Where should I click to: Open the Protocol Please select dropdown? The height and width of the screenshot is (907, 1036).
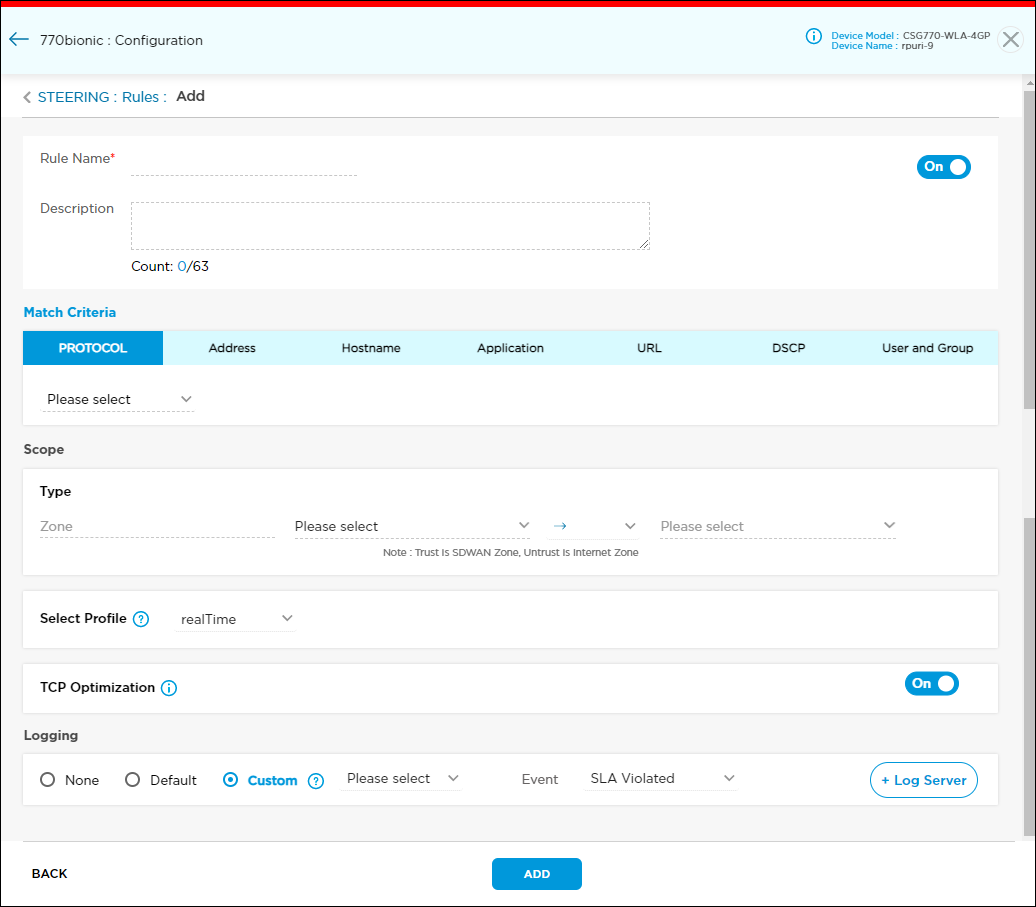(x=118, y=399)
